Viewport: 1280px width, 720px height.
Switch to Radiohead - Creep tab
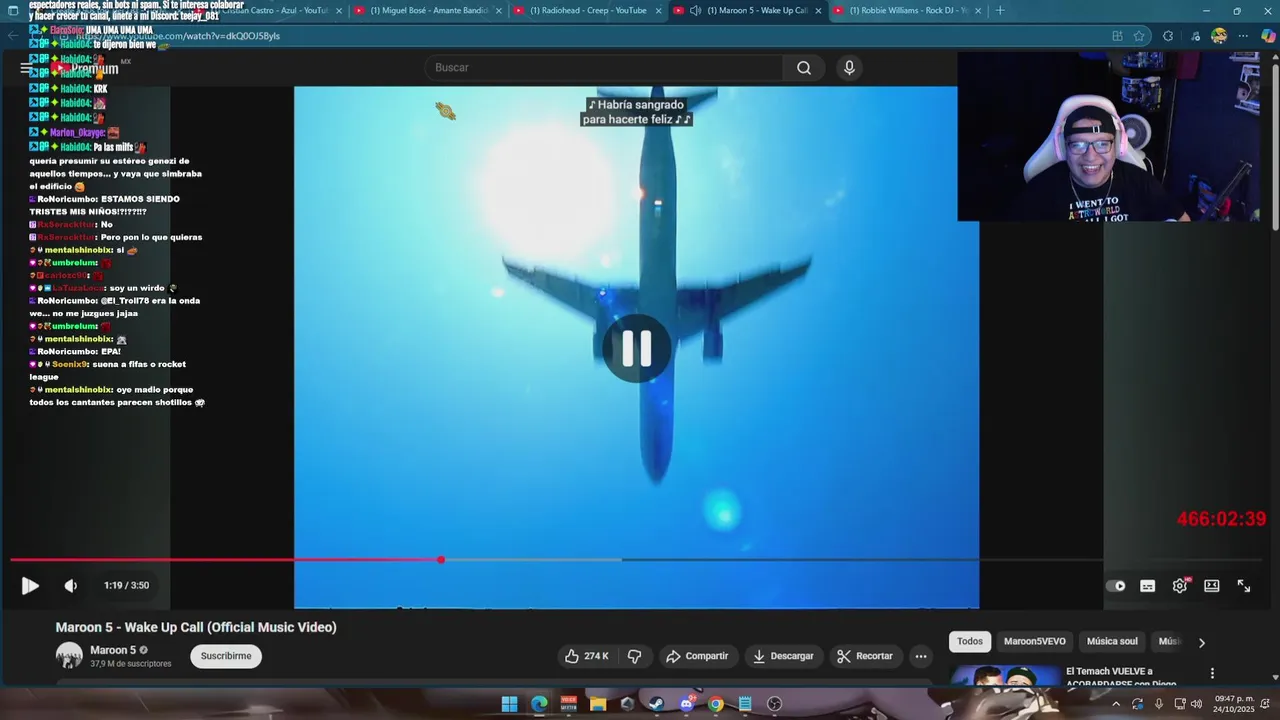click(588, 10)
